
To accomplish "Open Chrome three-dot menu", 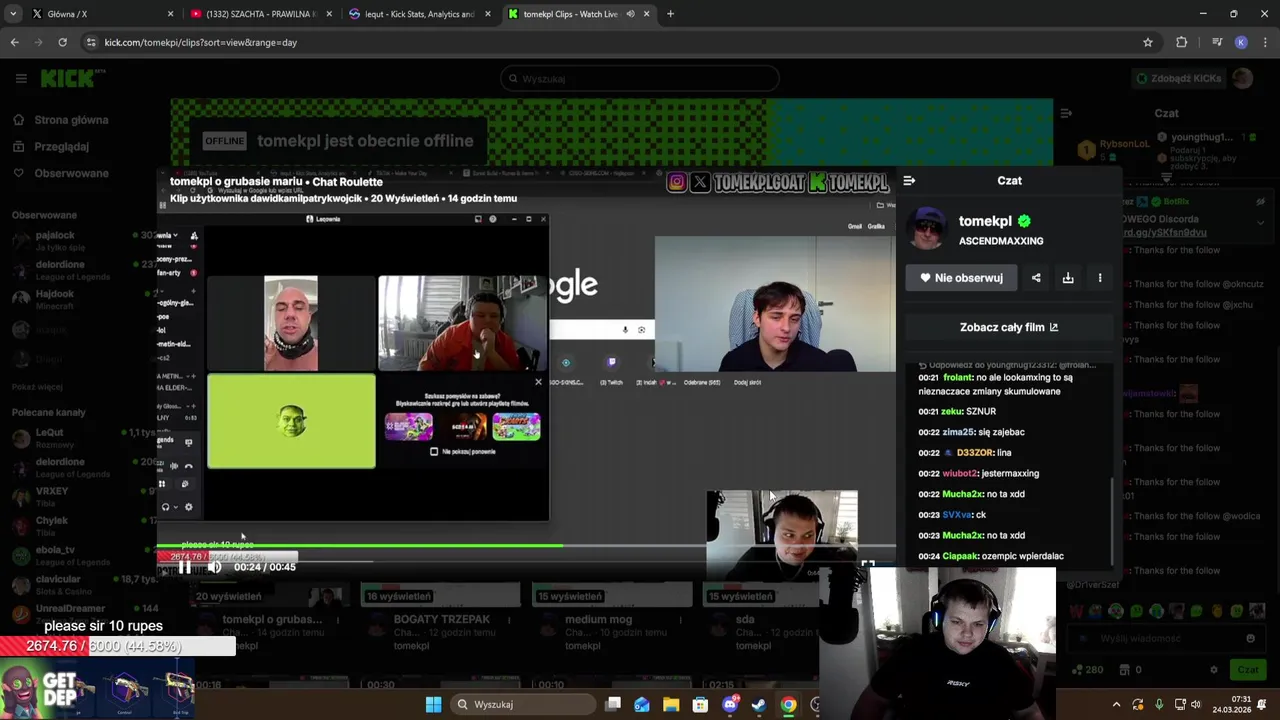I will coord(1265,42).
